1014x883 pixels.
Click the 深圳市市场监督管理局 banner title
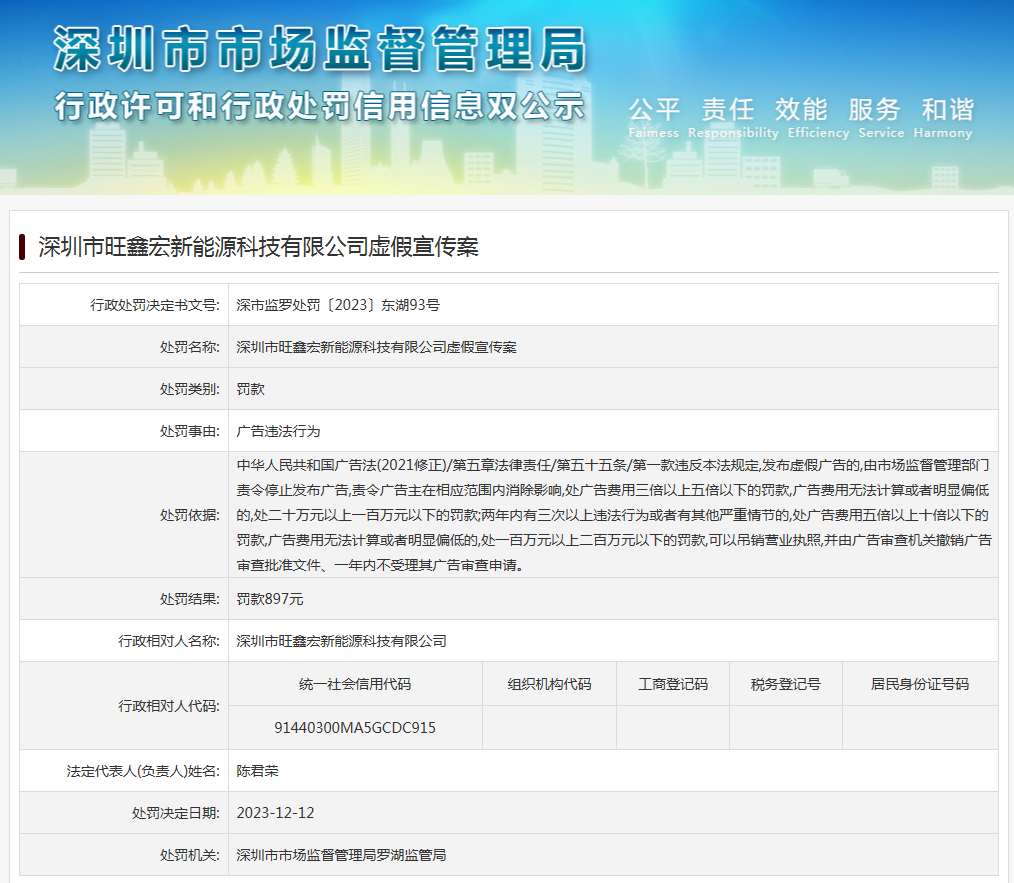(x=319, y=47)
